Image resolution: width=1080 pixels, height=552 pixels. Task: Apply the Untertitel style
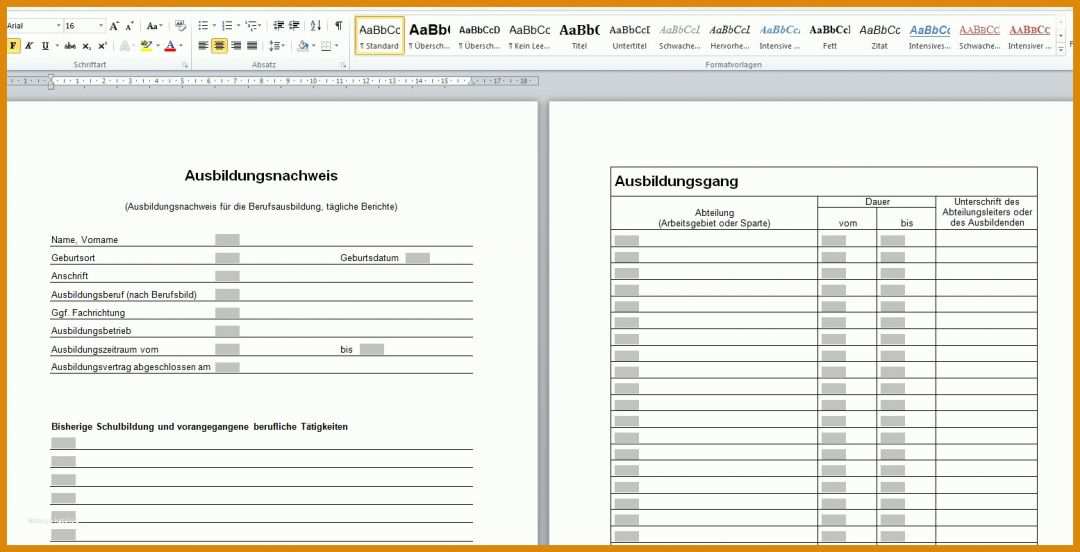(x=630, y=36)
